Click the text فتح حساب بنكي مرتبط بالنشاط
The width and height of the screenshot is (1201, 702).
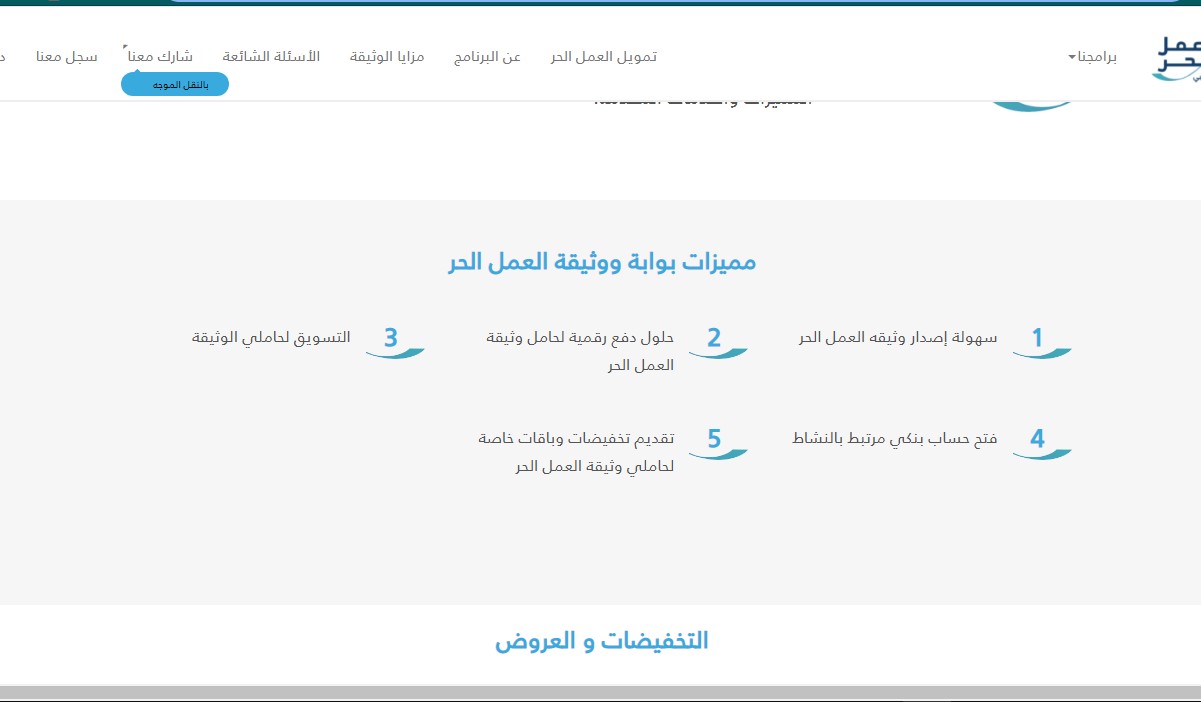[x=895, y=439]
